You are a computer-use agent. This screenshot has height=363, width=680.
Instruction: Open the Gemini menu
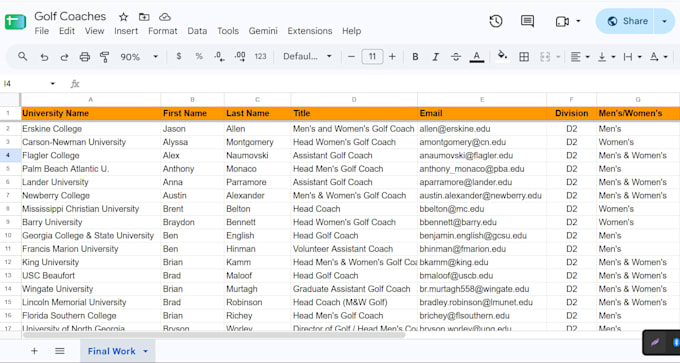tap(263, 31)
